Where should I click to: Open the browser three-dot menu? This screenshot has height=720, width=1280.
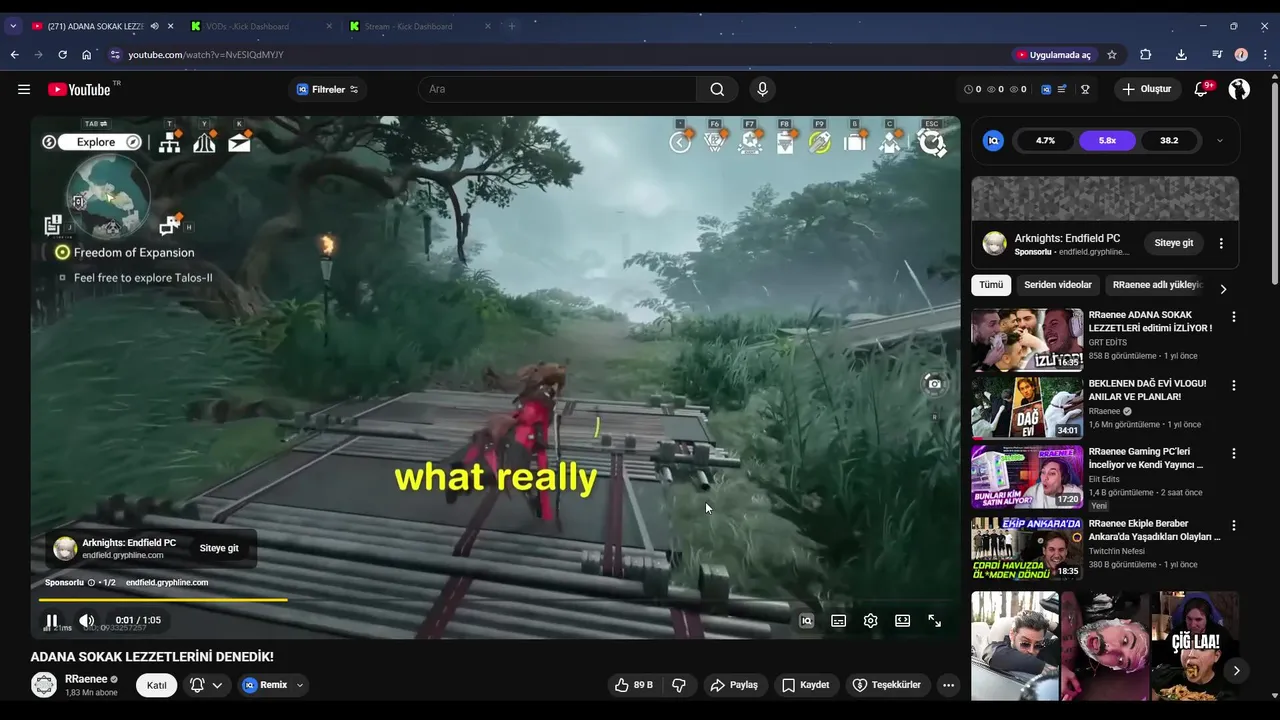pyautogui.click(x=1266, y=54)
